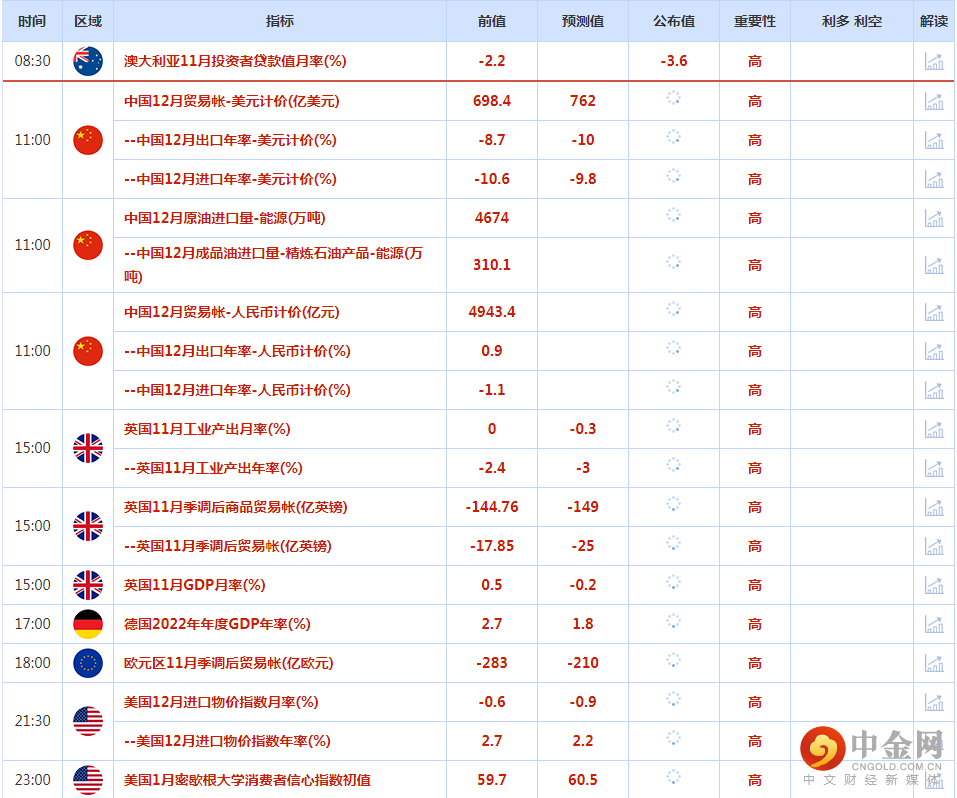Click the 英国11月工业产出月率 link

[x=207, y=429]
